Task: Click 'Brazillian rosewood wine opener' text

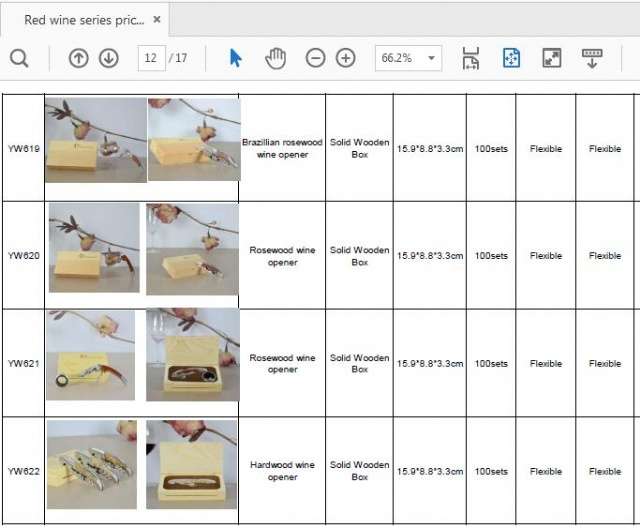Action: point(282,149)
